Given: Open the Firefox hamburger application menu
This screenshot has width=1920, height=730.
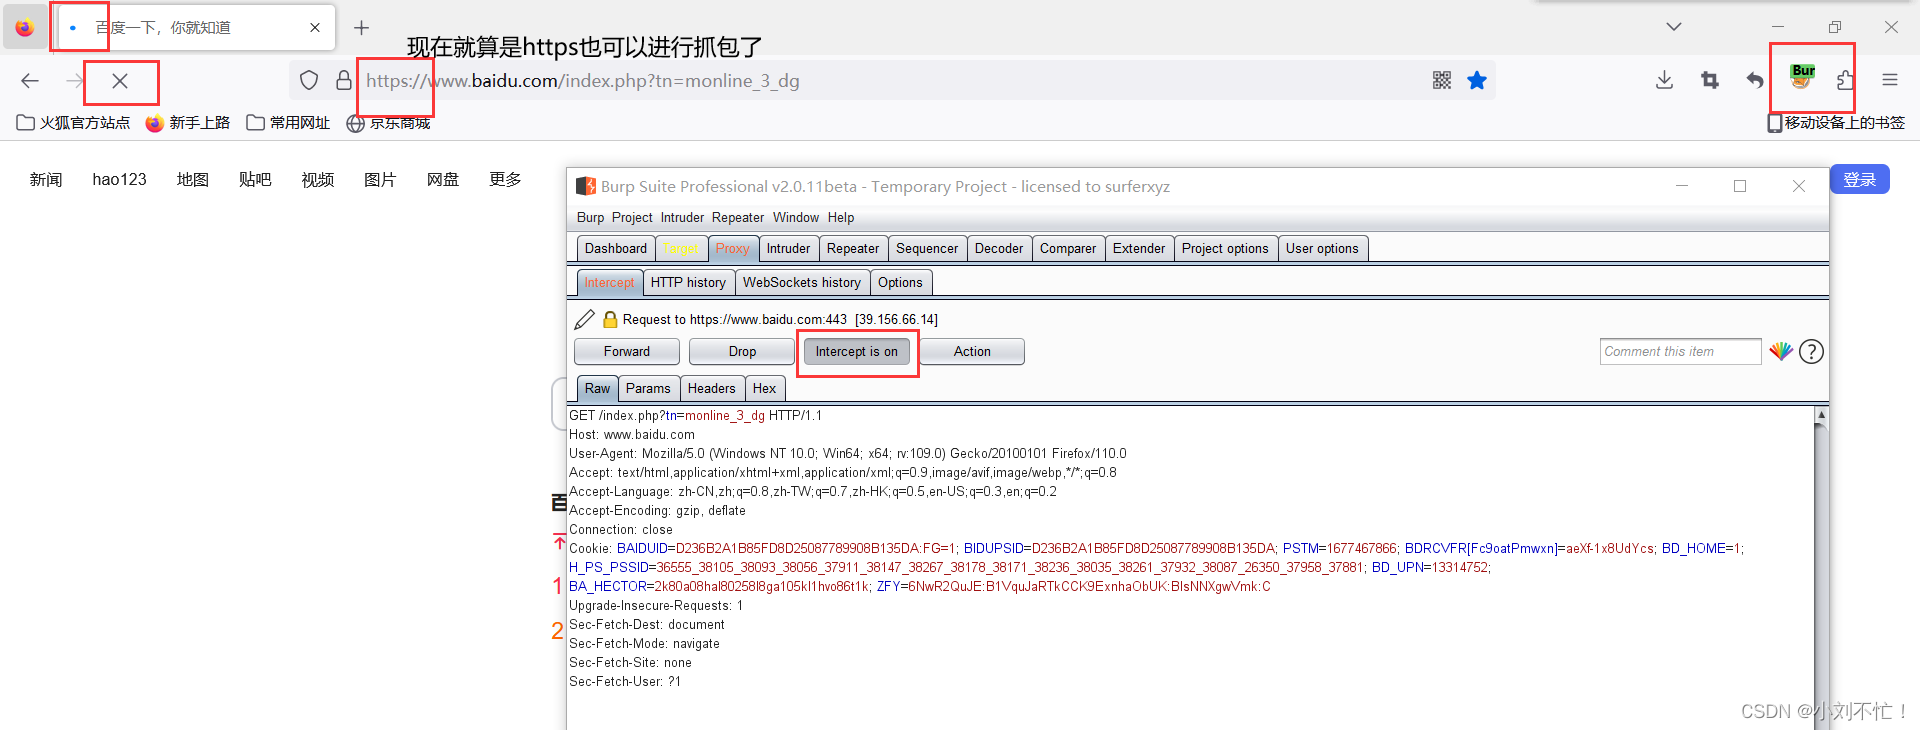Looking at the screenshot, I should point(1890,80).
